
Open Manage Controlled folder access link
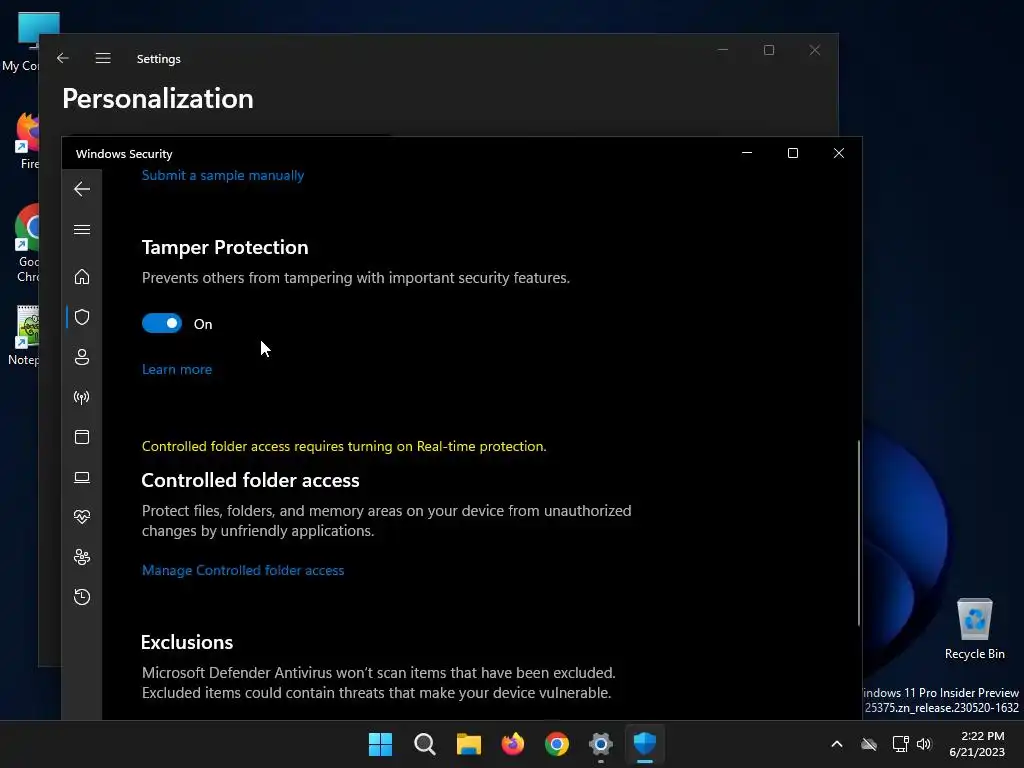(243, 570)
